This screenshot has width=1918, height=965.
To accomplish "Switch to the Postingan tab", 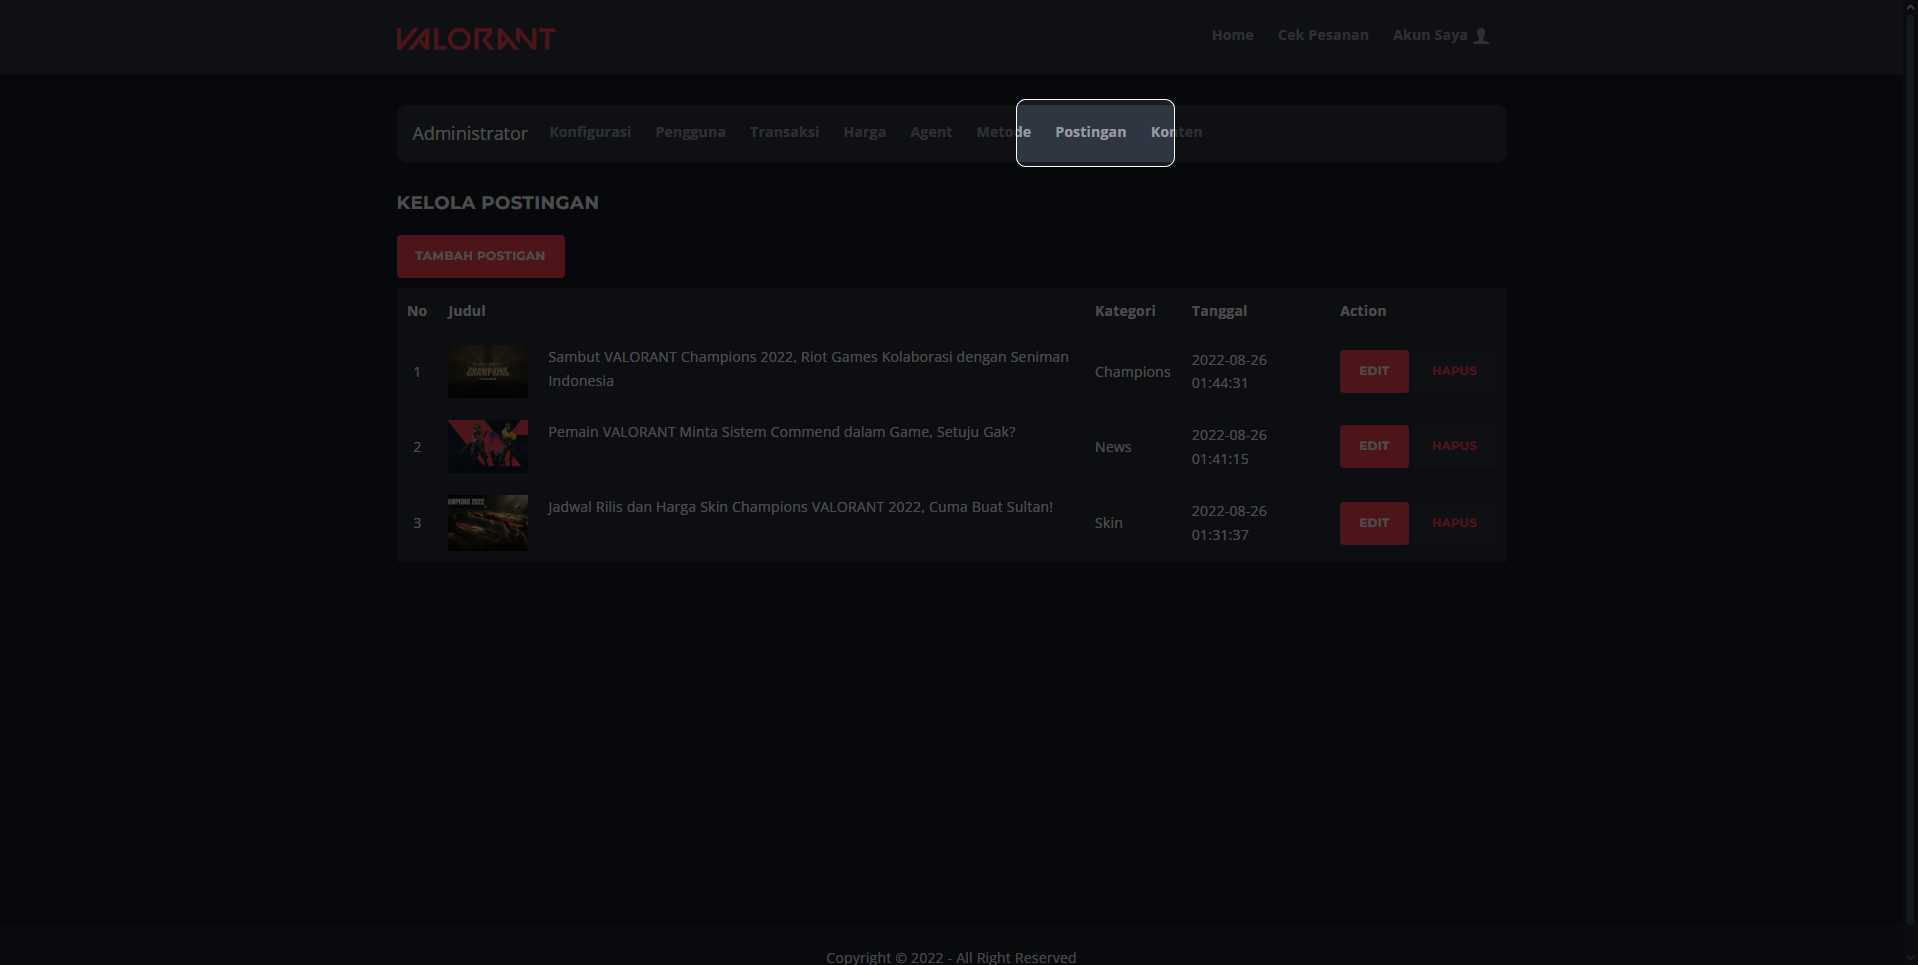I will pyautogui.click(x=1090, y=132).
